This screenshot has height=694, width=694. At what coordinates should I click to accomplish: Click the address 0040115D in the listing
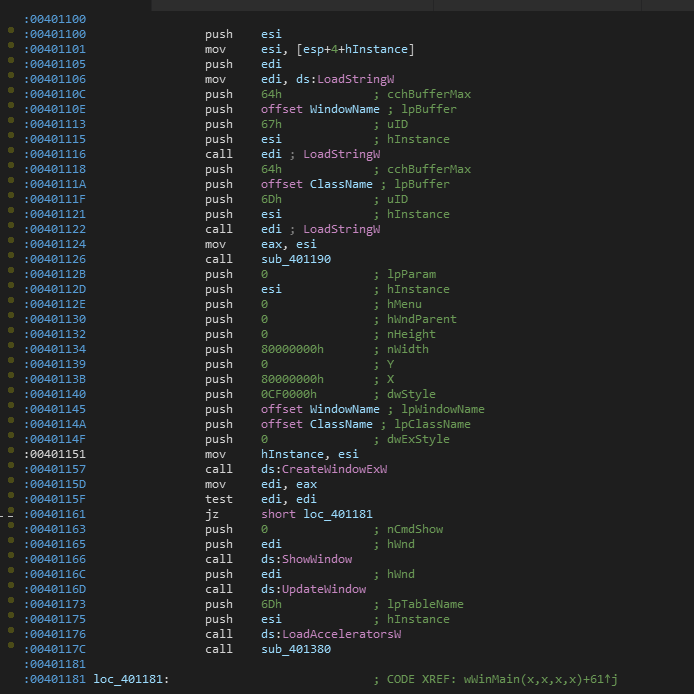point(55,484)
